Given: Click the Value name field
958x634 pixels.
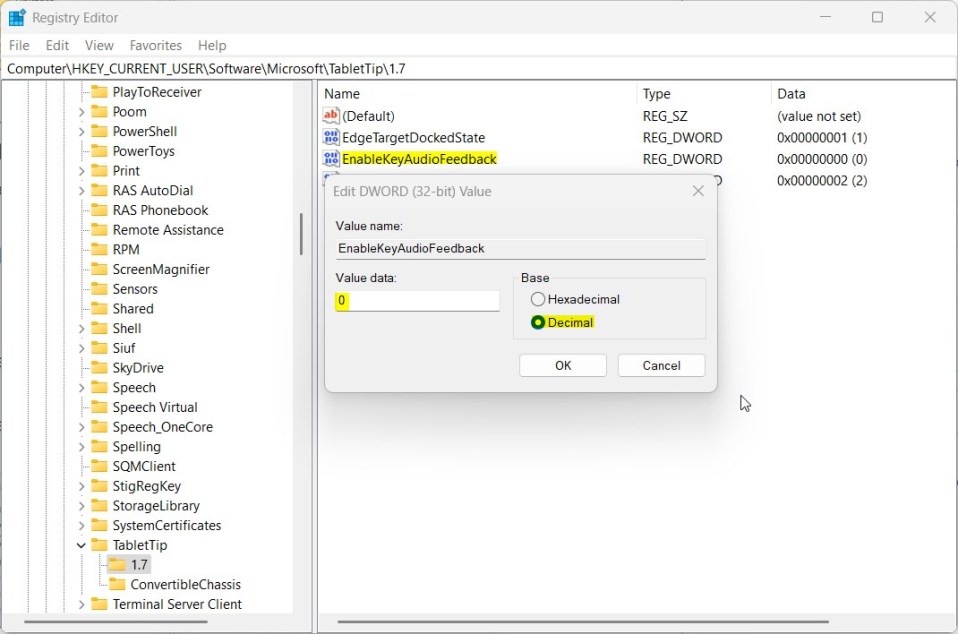Looking at the screenshot, I should [x=521, y=249].
